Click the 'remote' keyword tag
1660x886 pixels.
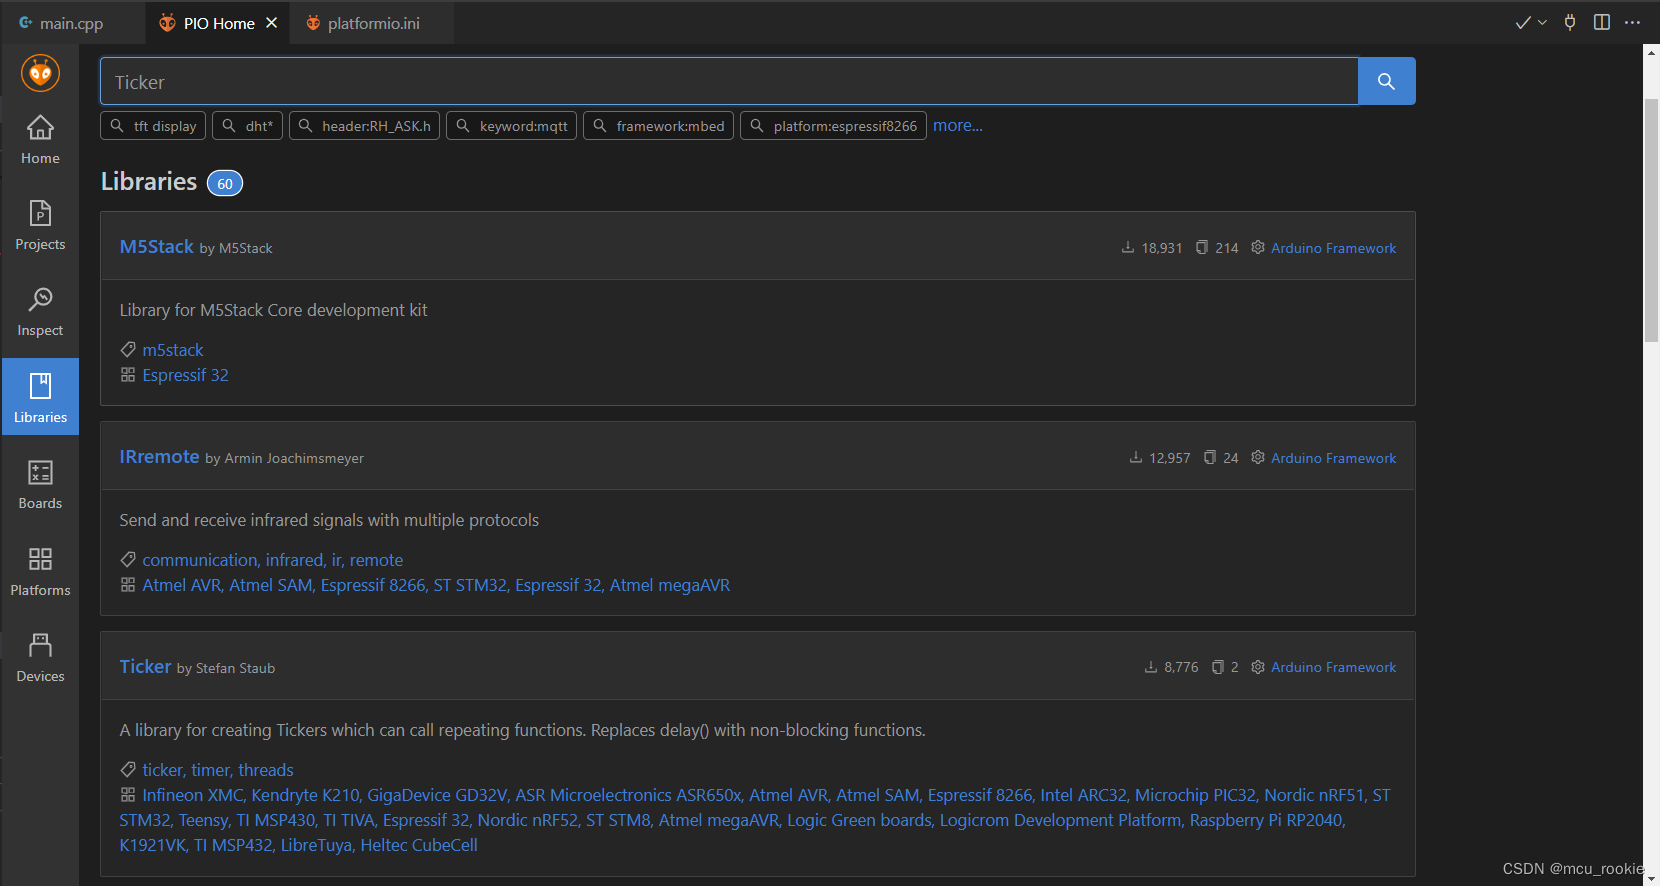(377, 560)
